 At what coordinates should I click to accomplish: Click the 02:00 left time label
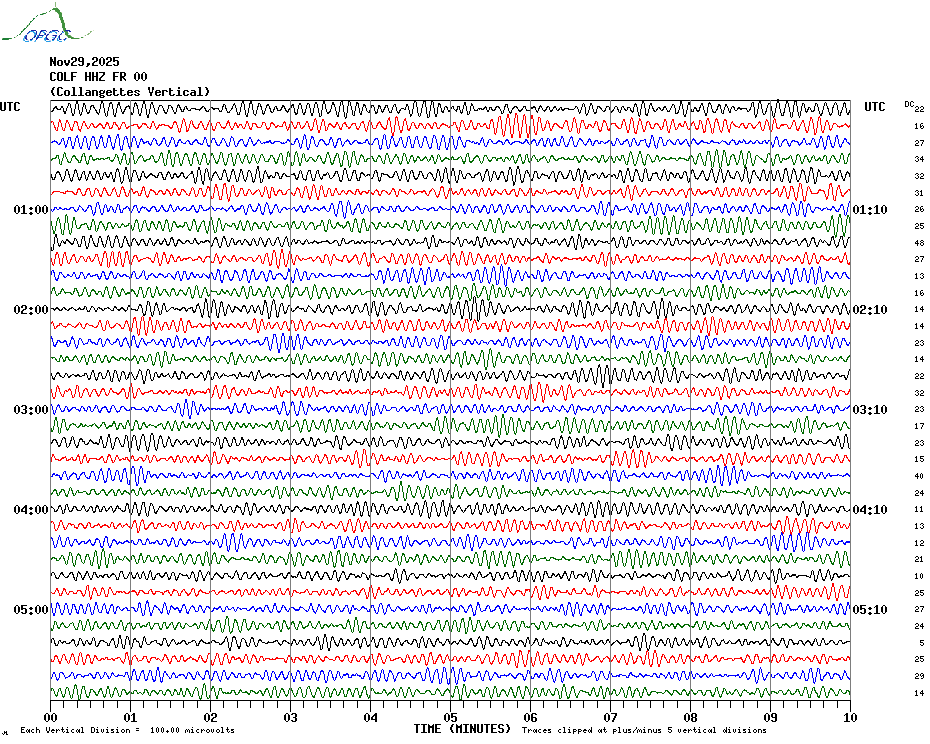[31, 310]
